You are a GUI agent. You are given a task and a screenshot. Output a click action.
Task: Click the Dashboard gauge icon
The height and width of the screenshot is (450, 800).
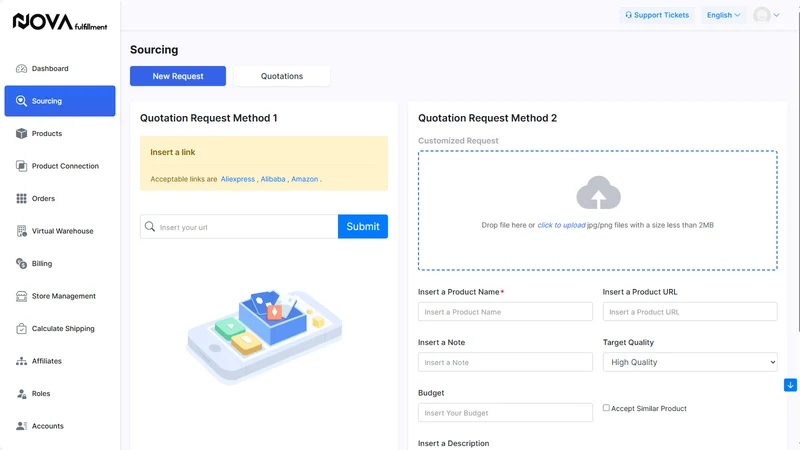(21, 68)
